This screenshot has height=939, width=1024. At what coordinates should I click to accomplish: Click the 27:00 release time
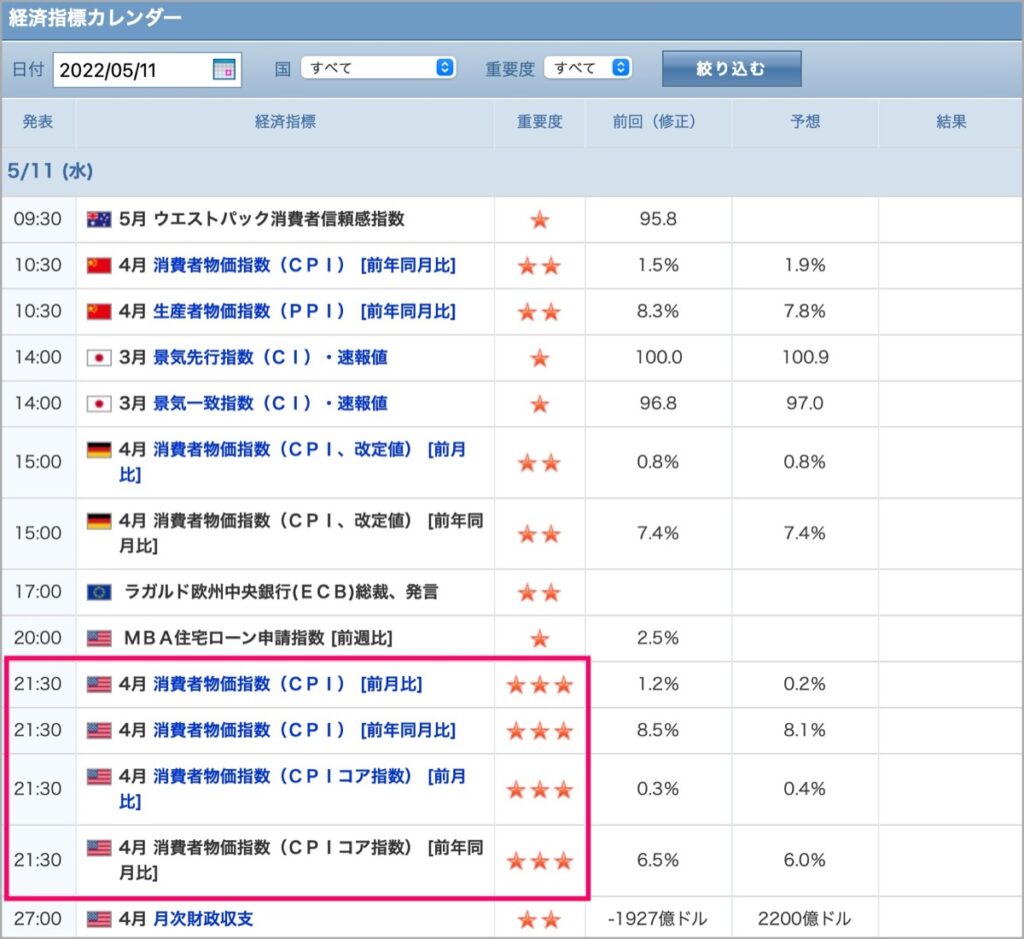click(x=38, y=919)
